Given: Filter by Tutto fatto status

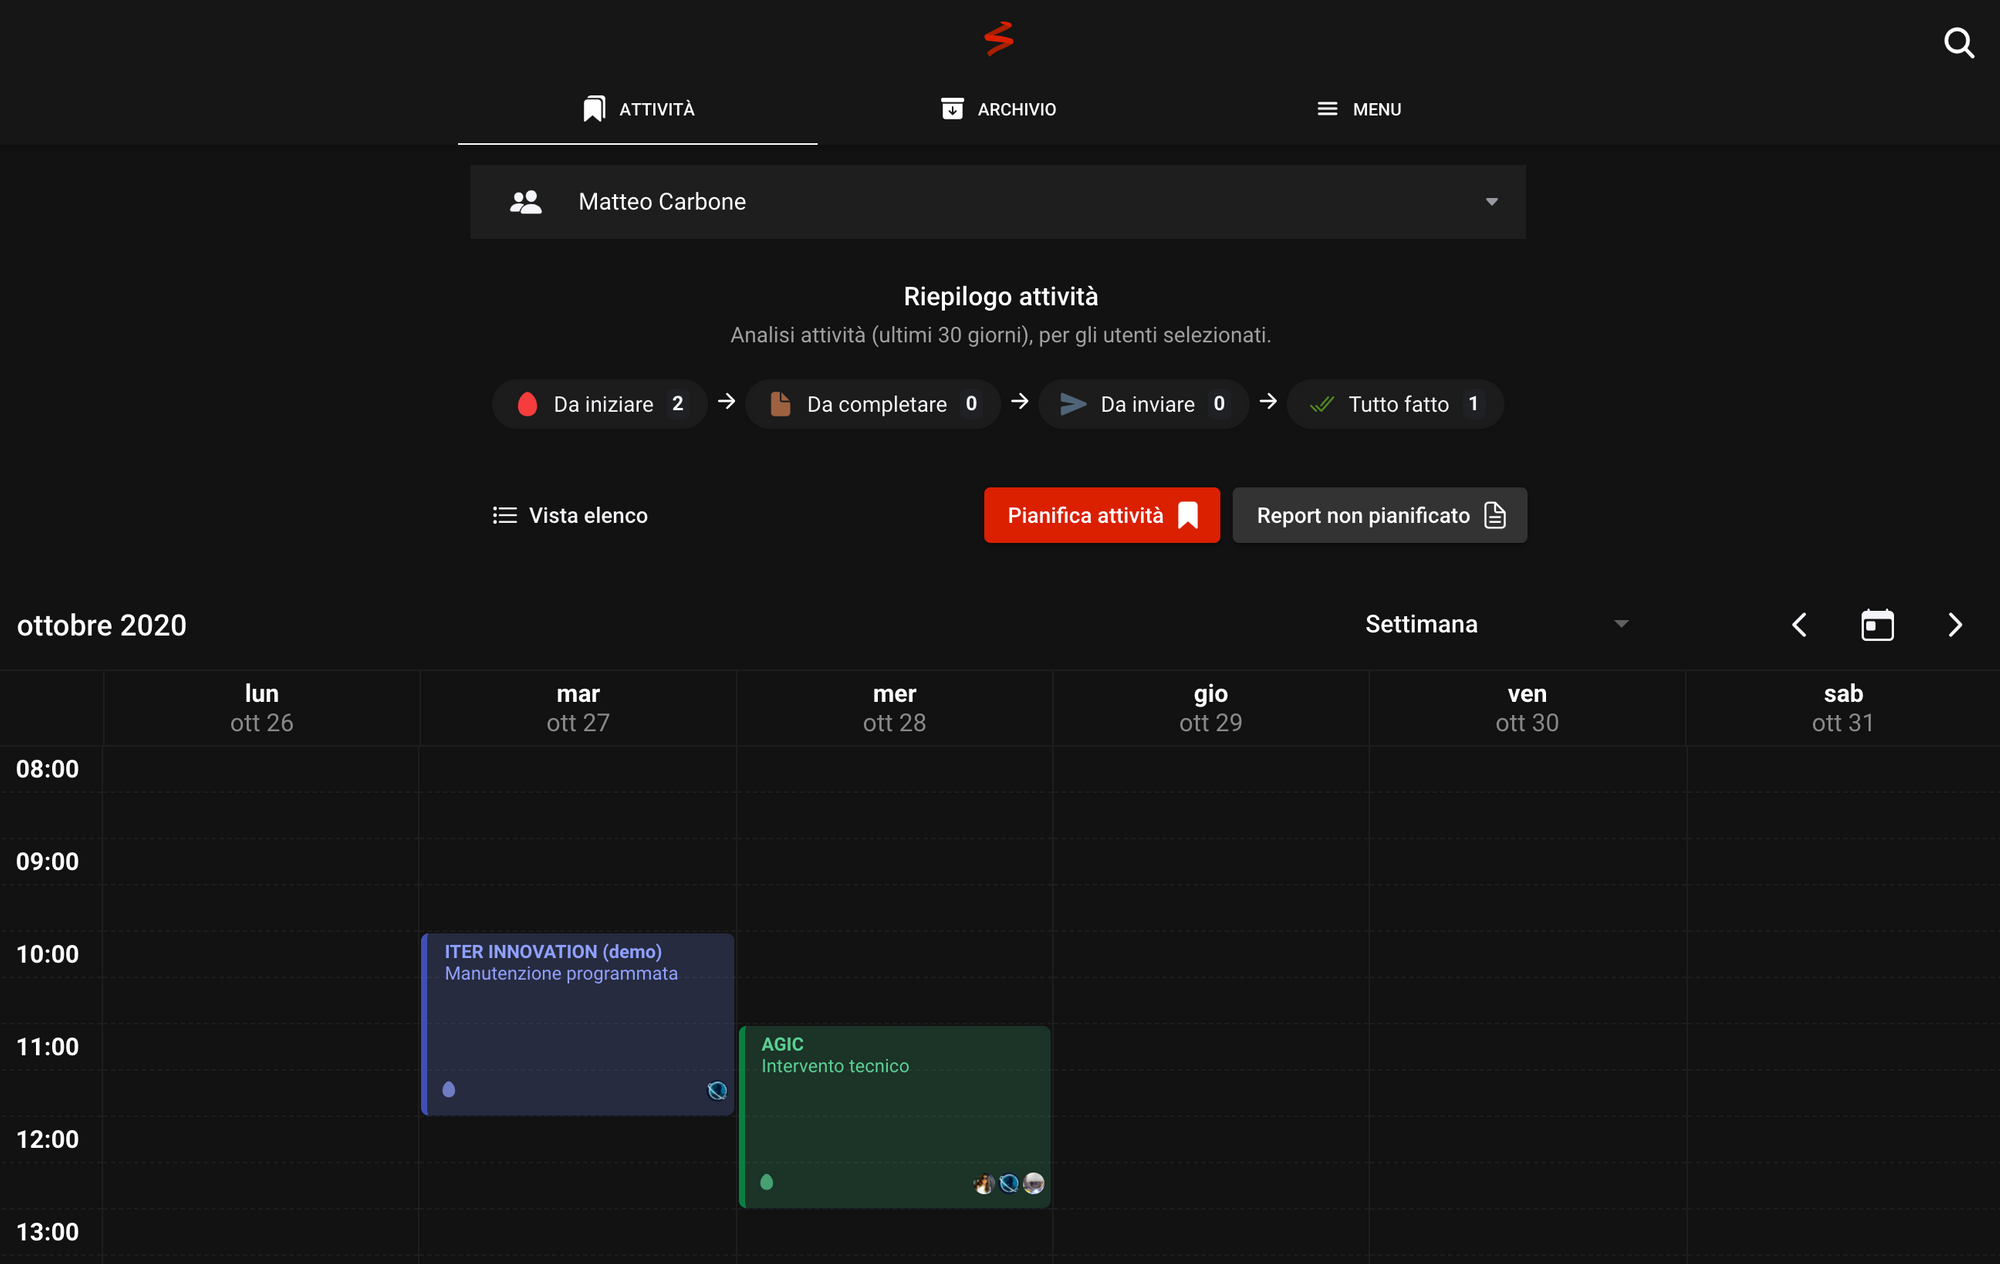Looking at the screenshot, I should [1395, 404].
